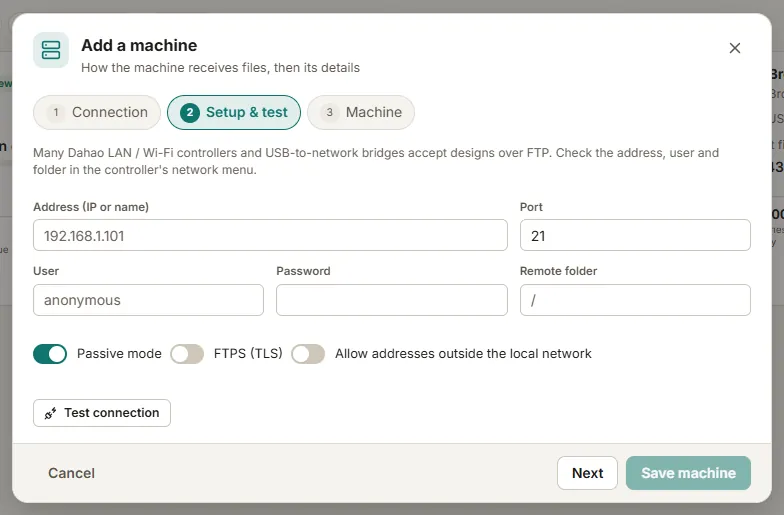Screen dimensions: 784x515
Task: Close the Add a machine dialog
Action: pyautogui.click(x=734, y=48)
